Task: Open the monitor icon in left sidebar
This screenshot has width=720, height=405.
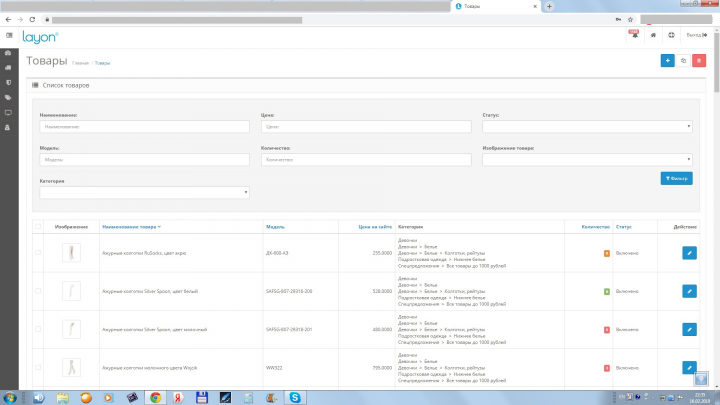Action: (8, 112)
